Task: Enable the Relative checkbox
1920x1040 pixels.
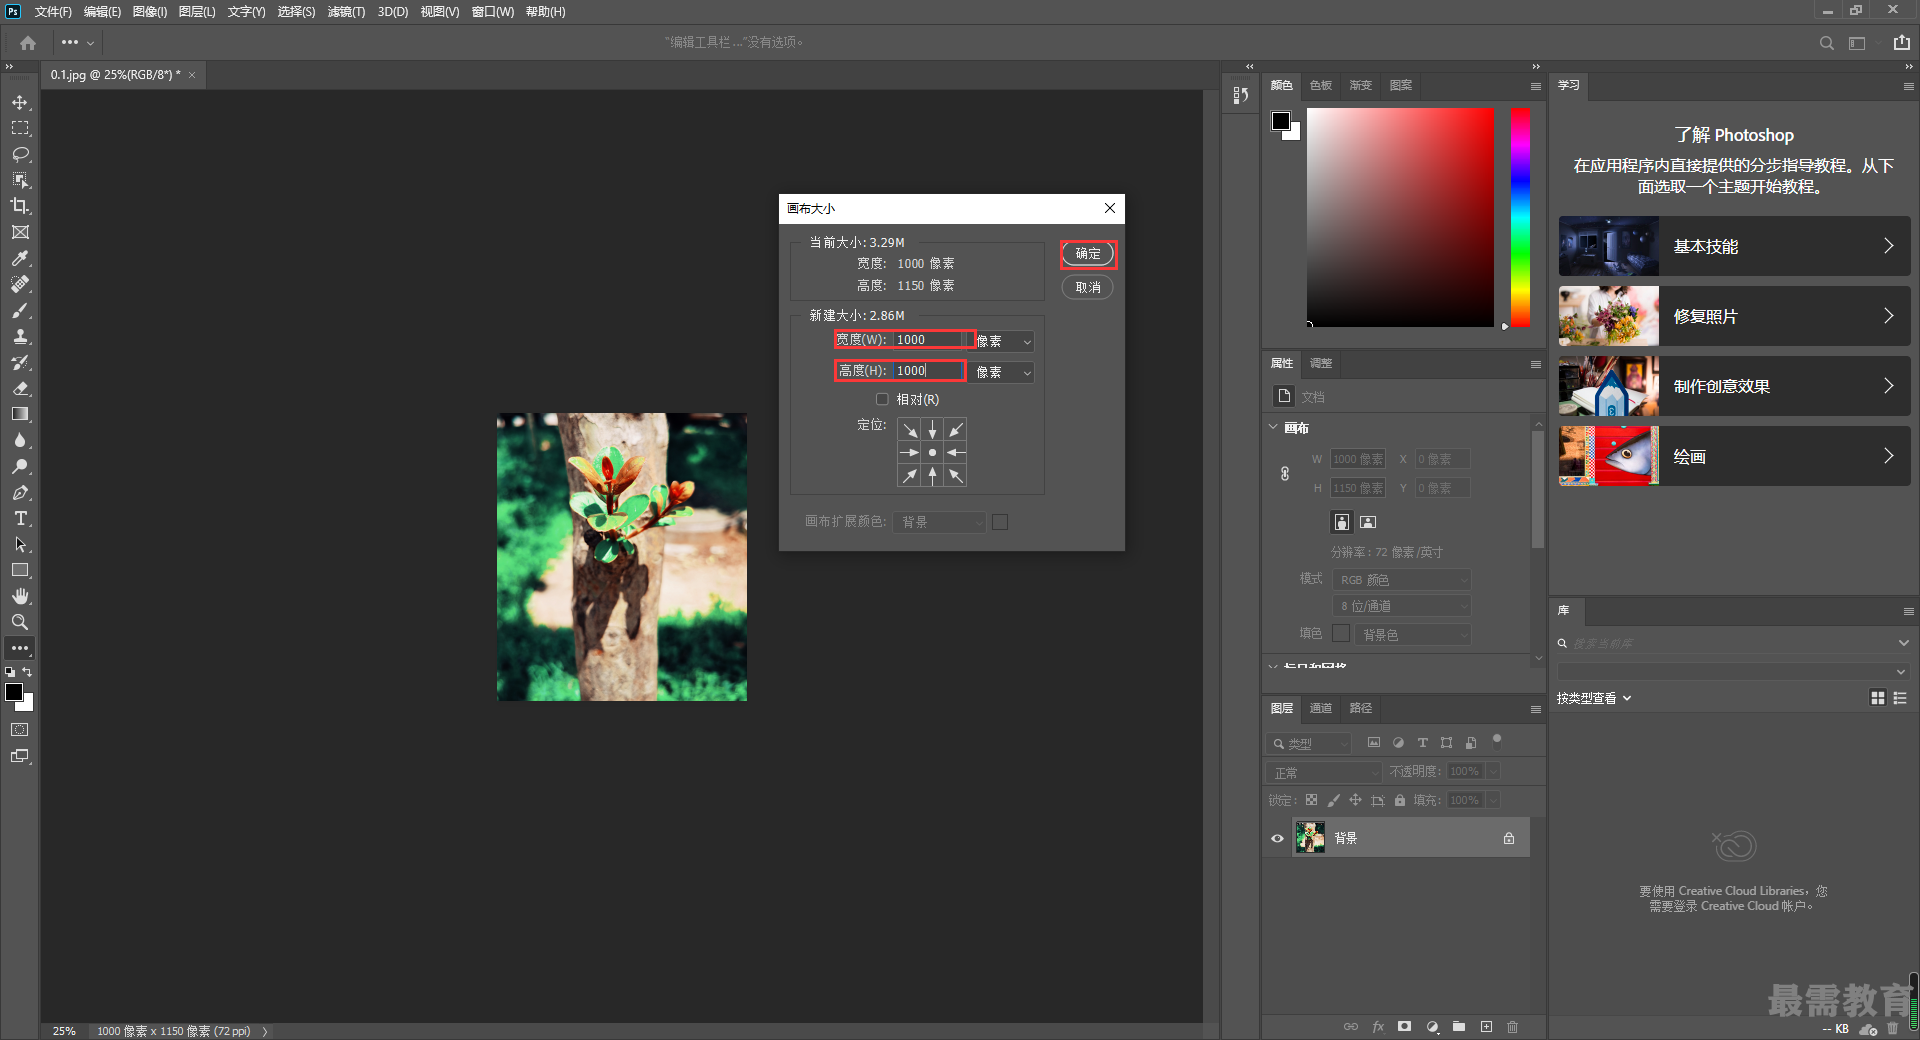Action: [x=882, y=399]
